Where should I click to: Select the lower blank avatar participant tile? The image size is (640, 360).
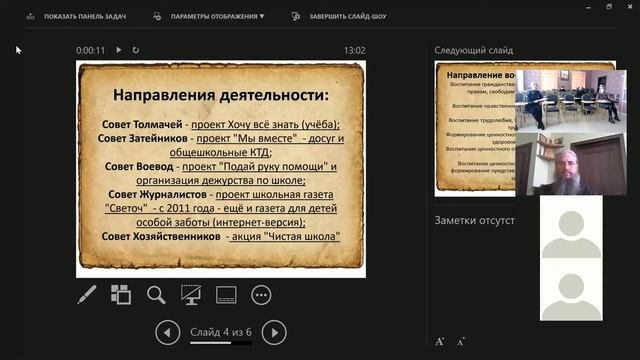click(x=571, y=290)
